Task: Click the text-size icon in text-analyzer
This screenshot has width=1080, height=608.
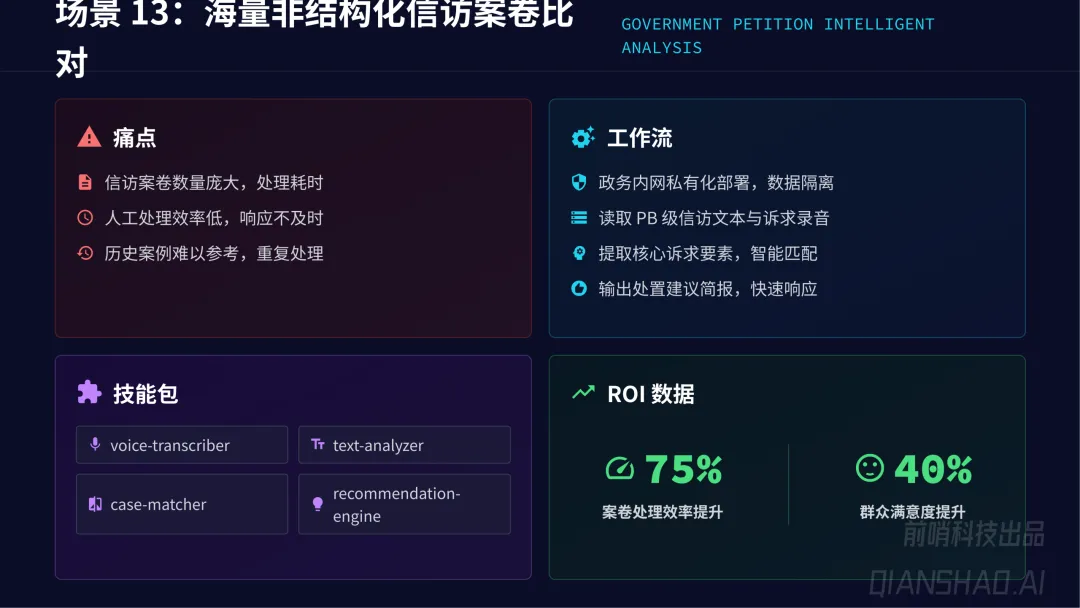Action: pyautogui.click(x=318, y=445)
